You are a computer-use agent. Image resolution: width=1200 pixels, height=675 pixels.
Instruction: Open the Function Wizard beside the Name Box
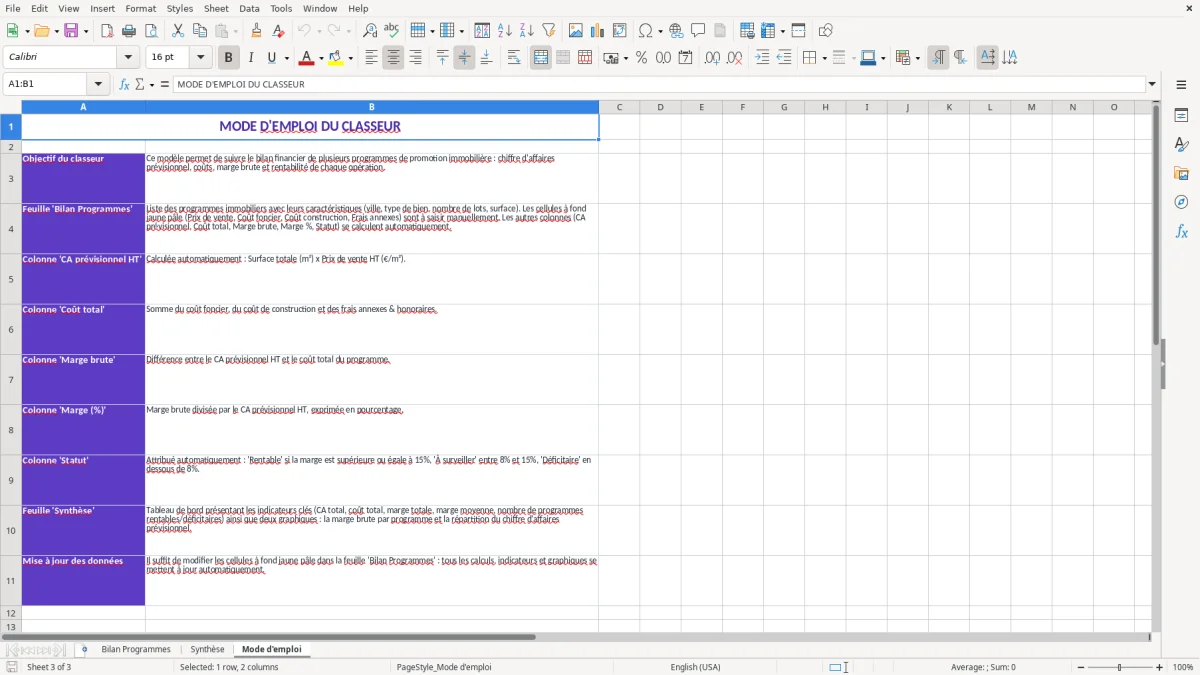125,85
